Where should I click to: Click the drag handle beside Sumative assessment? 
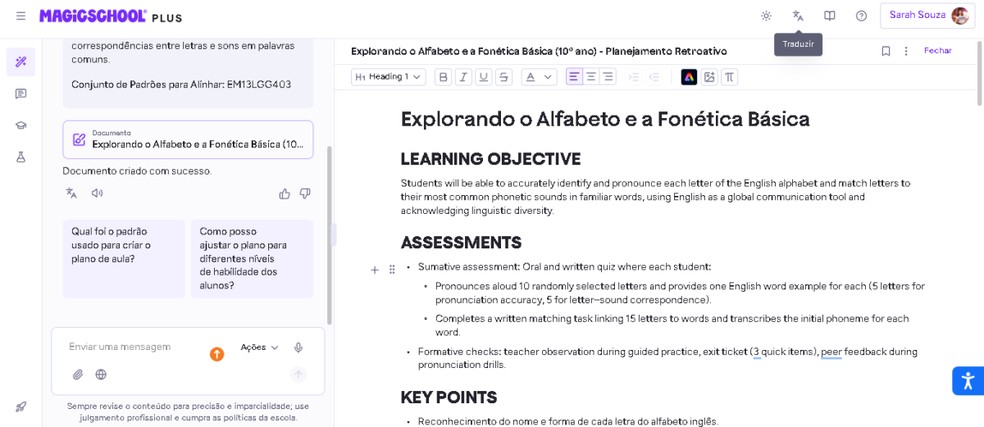(x=392, y=270)
